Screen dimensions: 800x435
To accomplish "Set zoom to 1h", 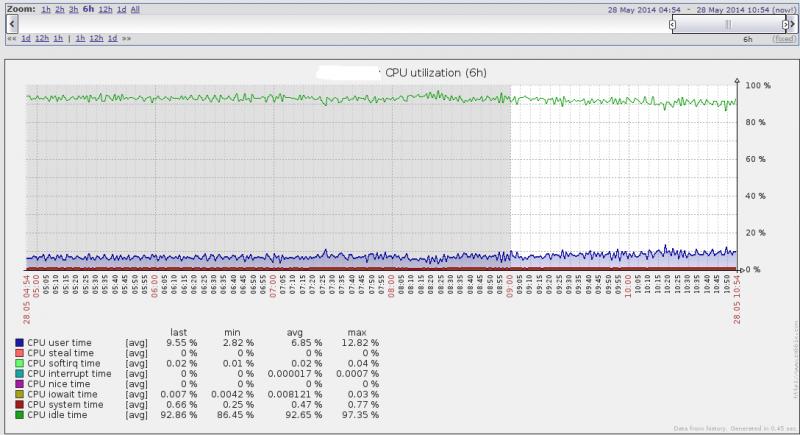I will 46,9.
